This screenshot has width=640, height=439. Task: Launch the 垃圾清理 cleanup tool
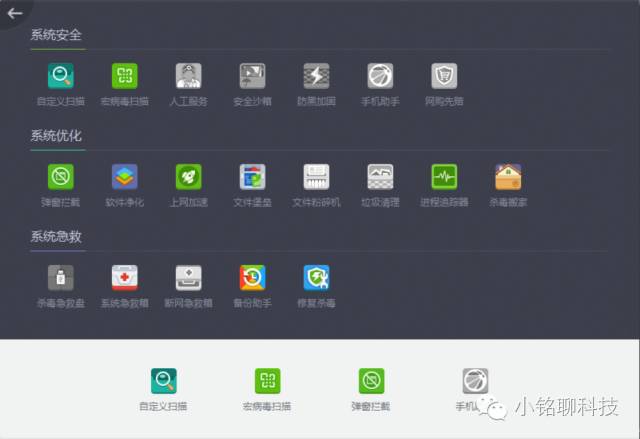pos(380,177)
